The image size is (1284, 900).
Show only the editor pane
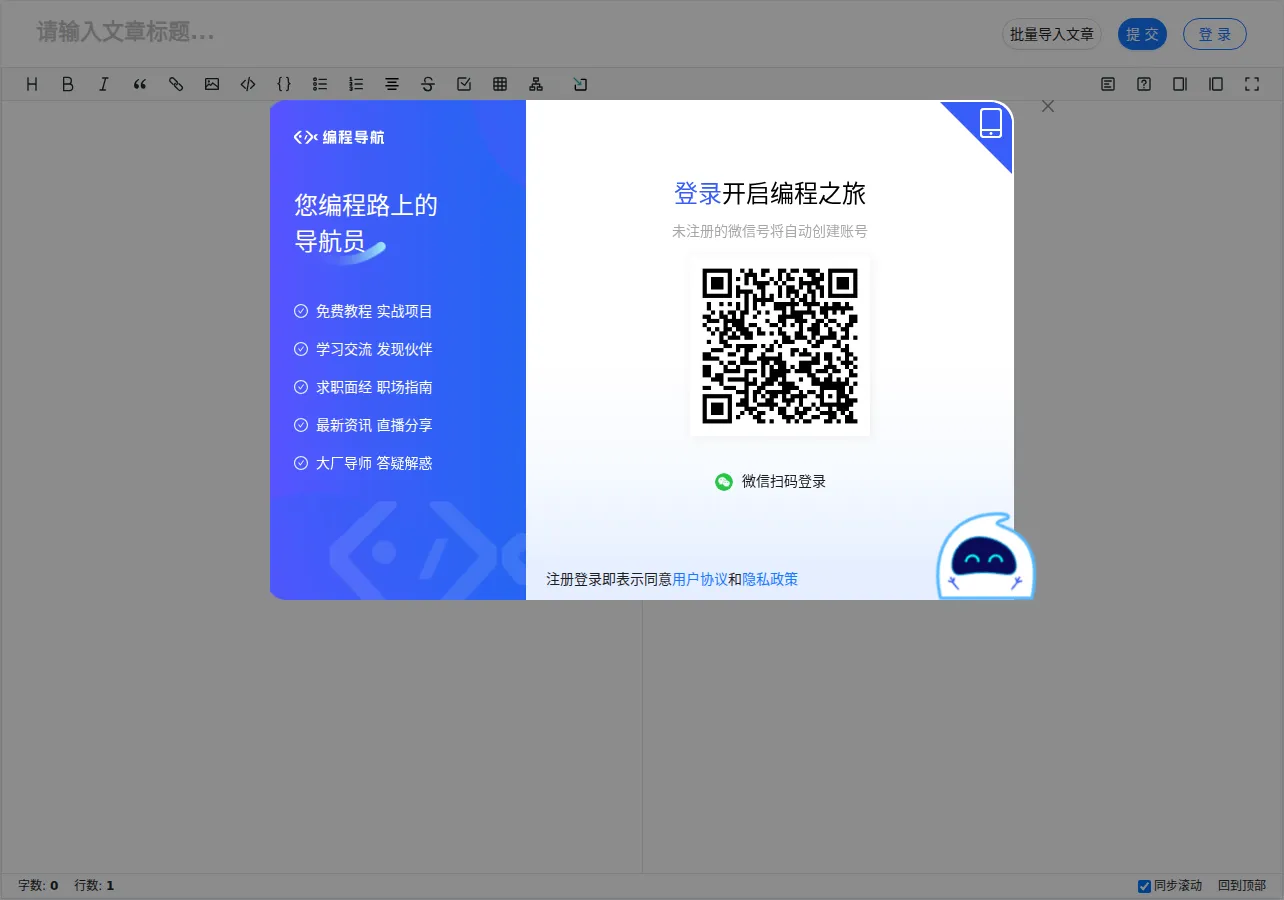[1180, 84]
